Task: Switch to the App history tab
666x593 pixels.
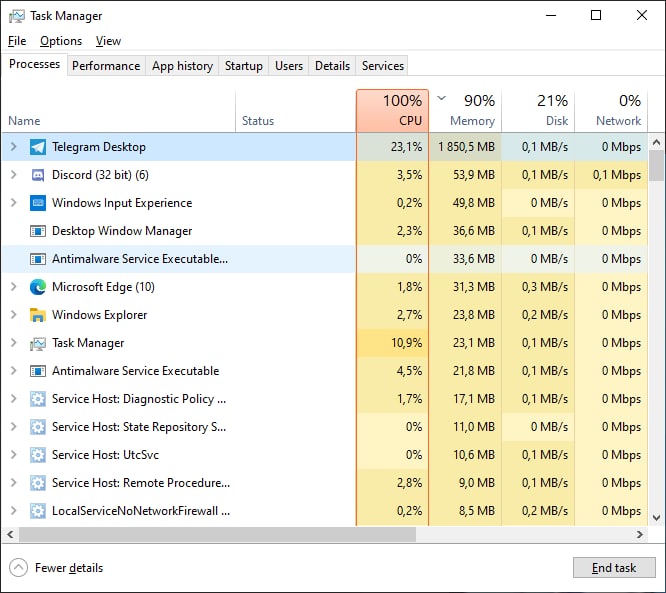Action: [182, 66]
